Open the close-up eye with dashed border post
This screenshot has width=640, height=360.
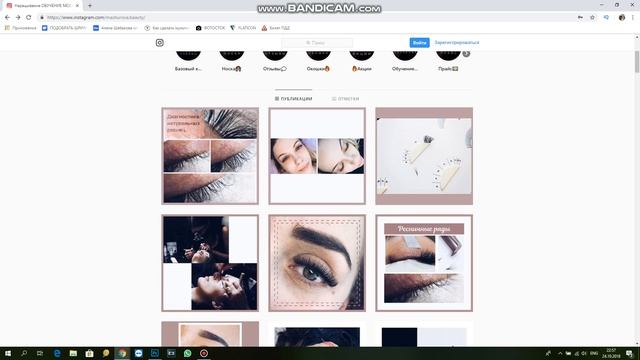[317, 263]
